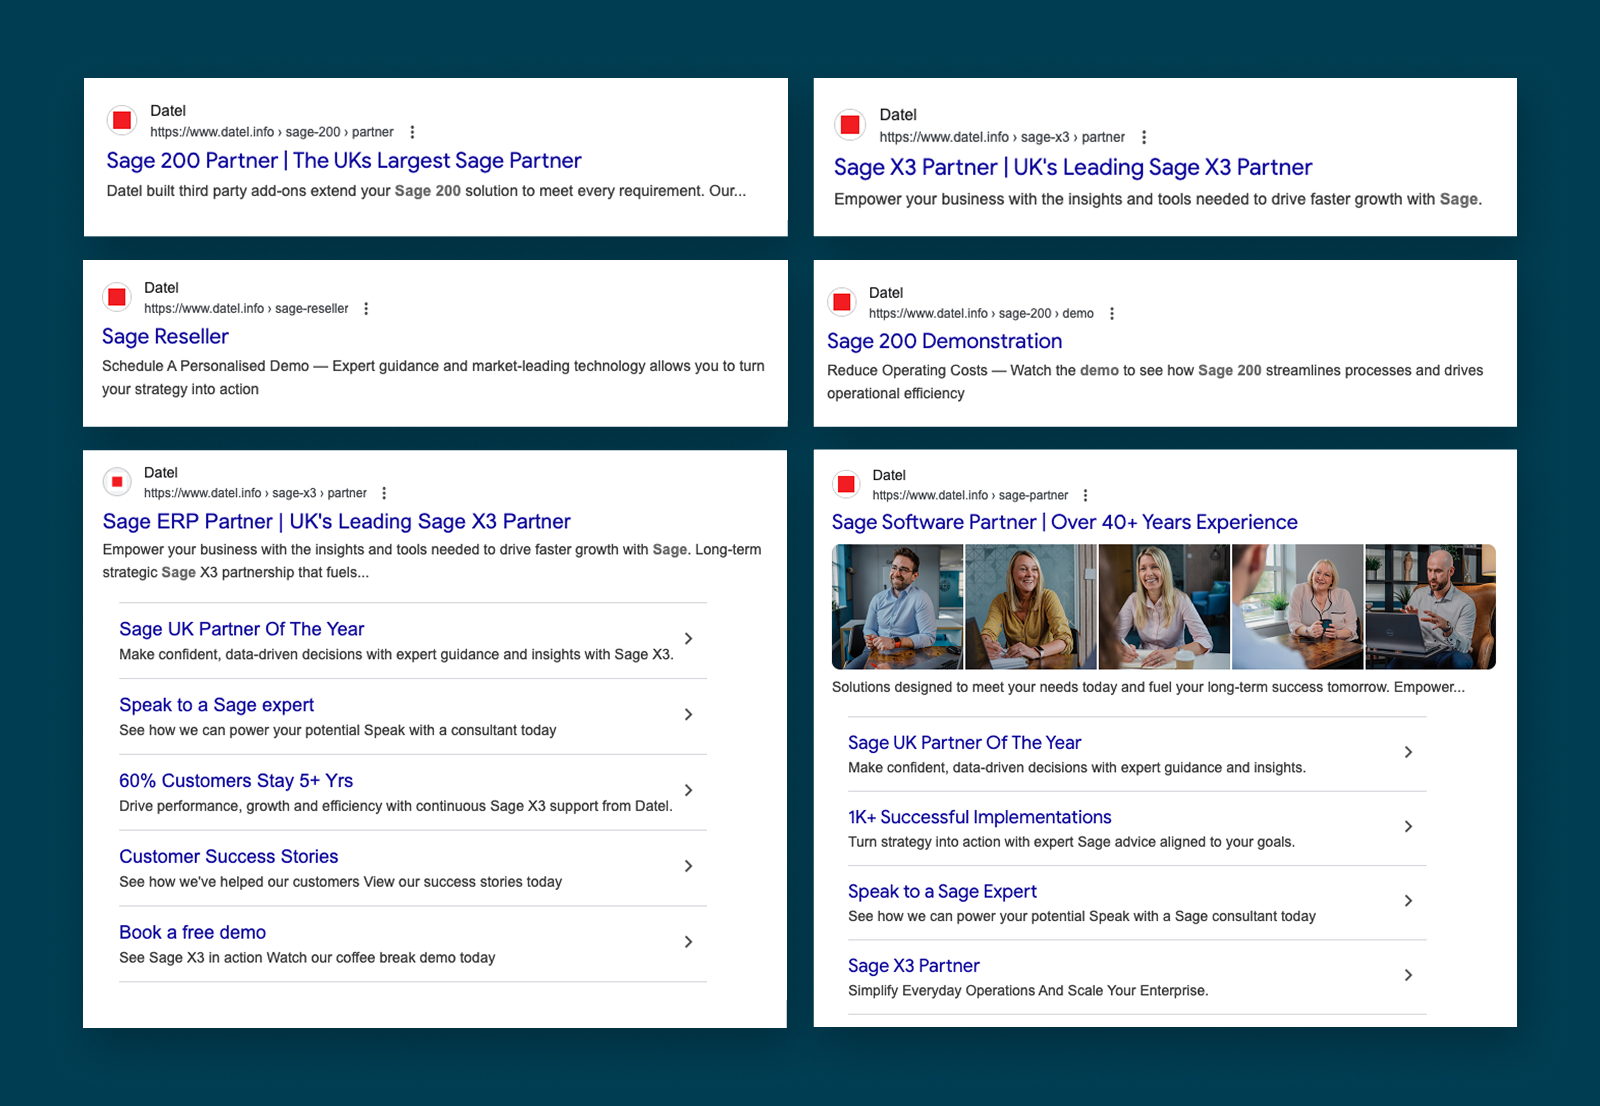Screen dimensions: 1600x1106
Task: Open the Sage 200 Partner result title
Action: point(343,160)
